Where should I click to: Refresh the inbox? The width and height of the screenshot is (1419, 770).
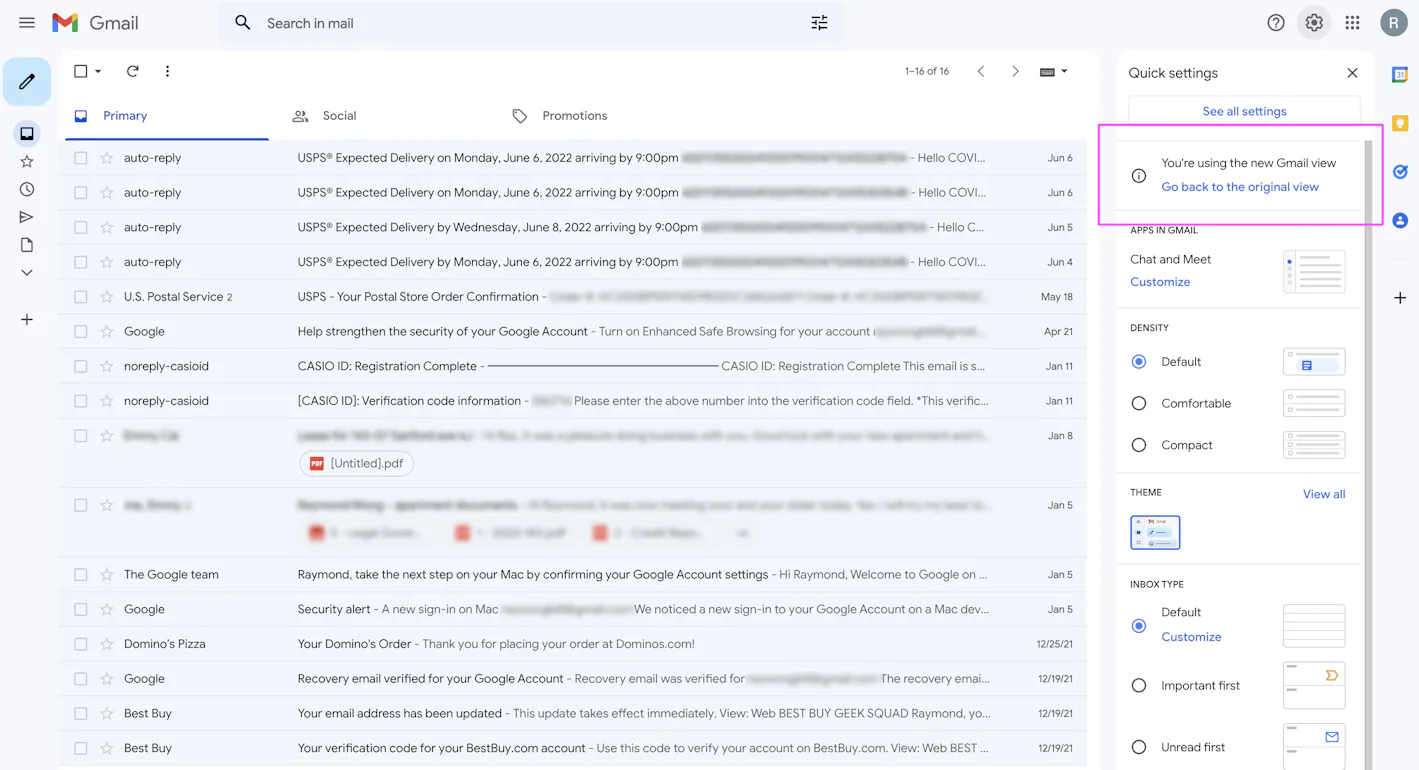click(x=132, y=71)
